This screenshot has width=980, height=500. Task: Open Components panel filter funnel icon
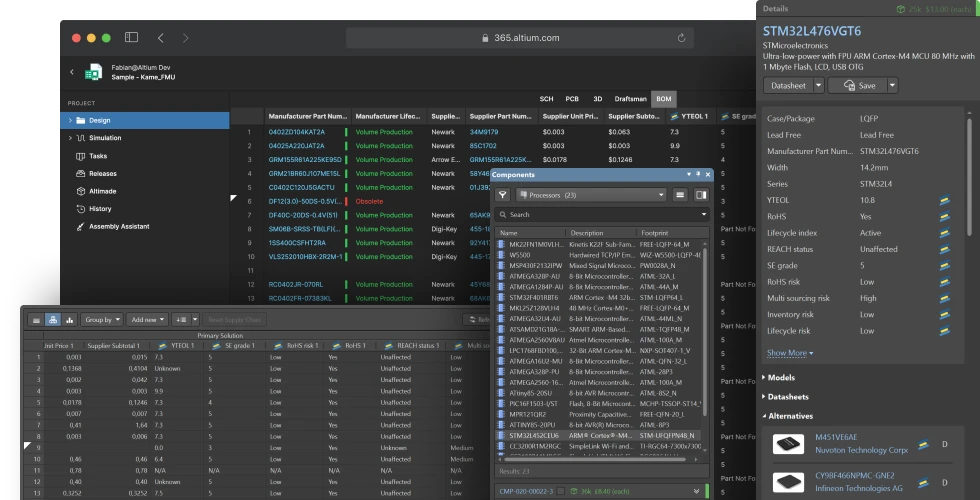tap(502, 195)
